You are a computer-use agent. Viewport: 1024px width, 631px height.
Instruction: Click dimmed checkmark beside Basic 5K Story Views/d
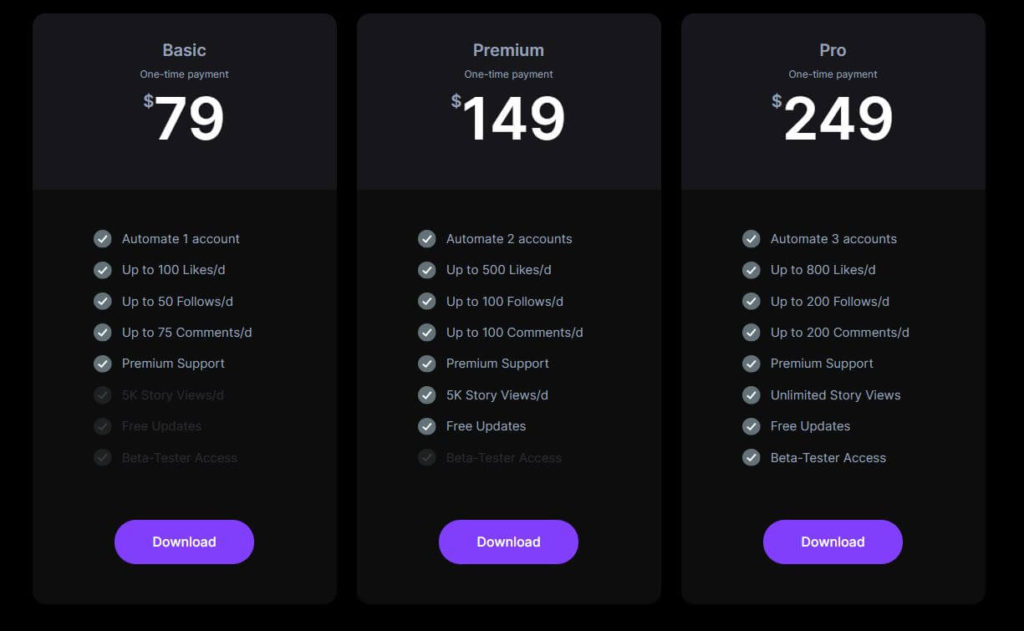point(103,395)
